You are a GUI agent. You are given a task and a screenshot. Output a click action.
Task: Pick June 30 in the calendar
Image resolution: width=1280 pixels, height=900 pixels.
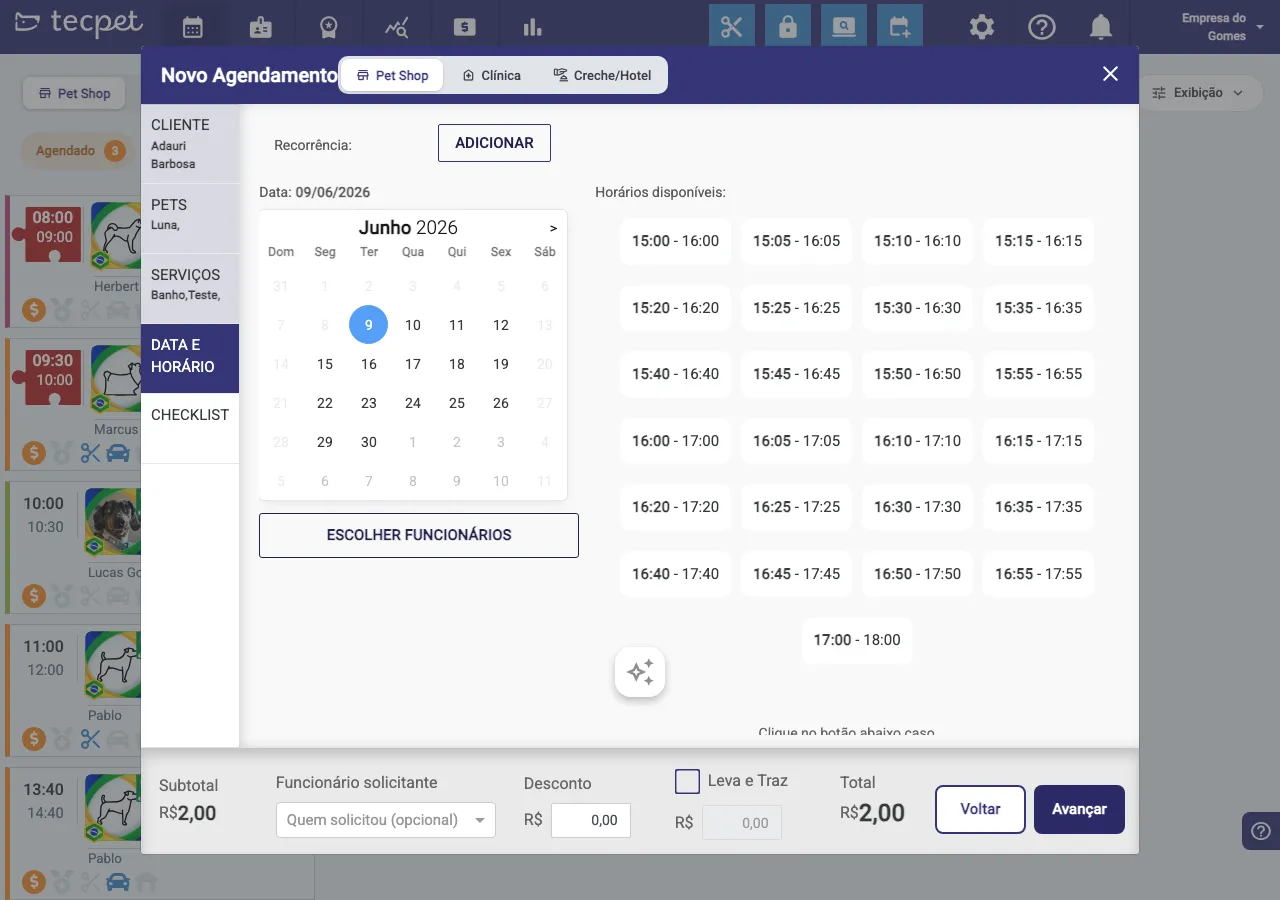tap(369, 442)
